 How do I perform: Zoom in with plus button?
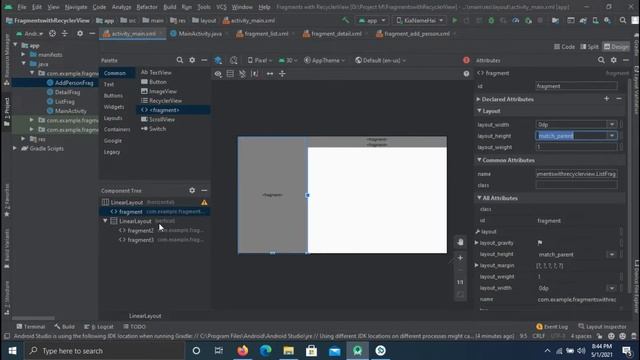pyautogui.click(x=460, y=258)
